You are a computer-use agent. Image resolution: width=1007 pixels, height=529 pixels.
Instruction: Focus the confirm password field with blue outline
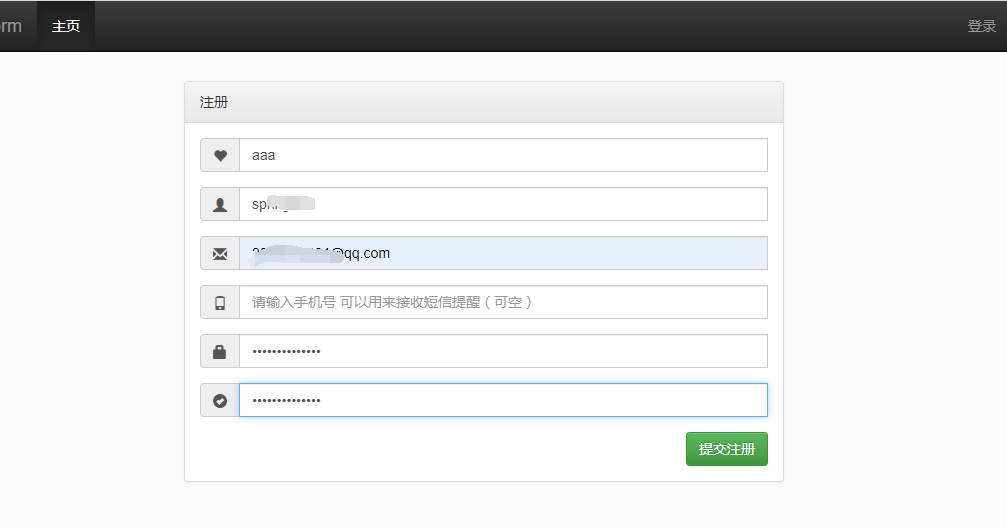(x=504, y=400)
